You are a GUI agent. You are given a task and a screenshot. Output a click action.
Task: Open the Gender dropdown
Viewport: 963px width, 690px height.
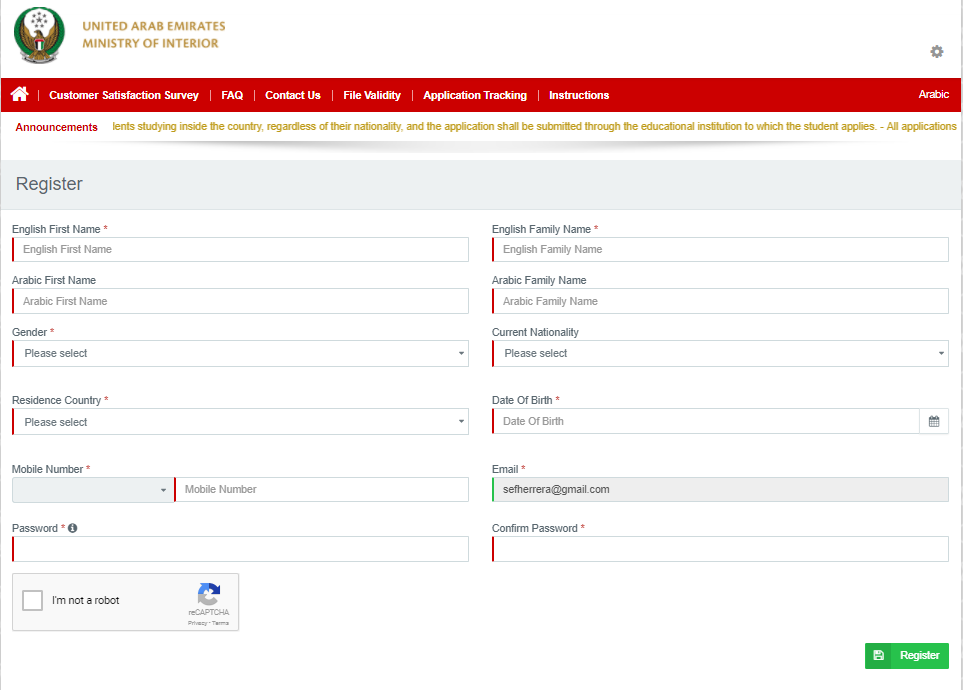pos(240,353)
